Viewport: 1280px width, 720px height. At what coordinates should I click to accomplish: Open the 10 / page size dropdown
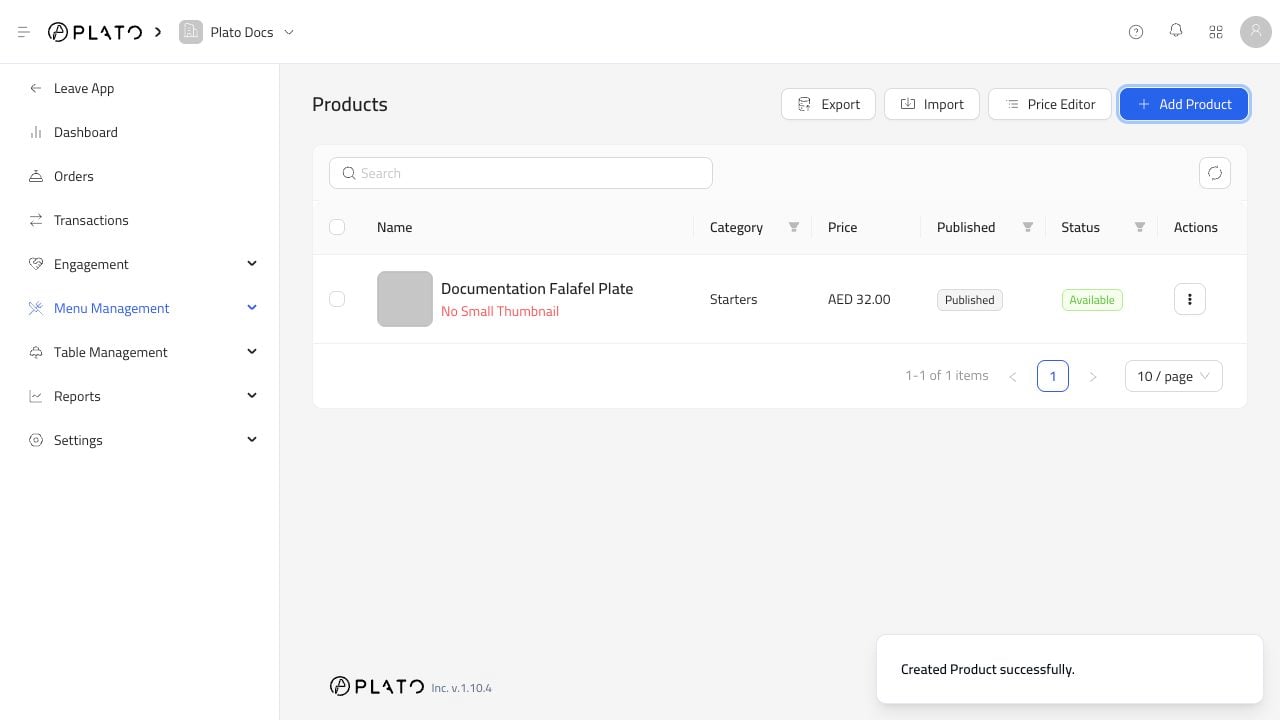[1174, 376]
